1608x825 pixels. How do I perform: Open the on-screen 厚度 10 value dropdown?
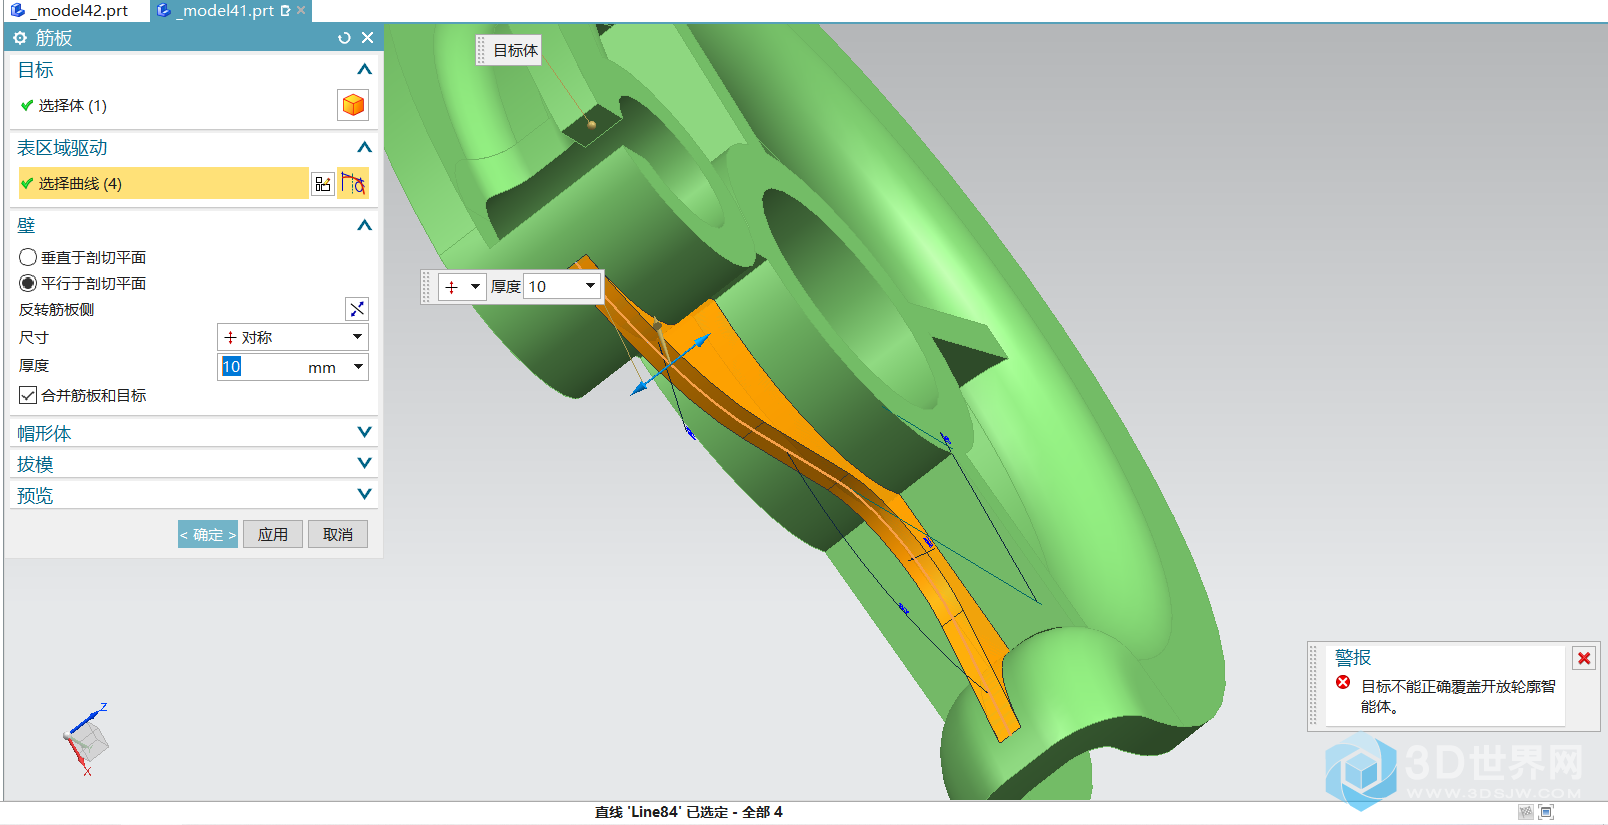click(590, 287)
